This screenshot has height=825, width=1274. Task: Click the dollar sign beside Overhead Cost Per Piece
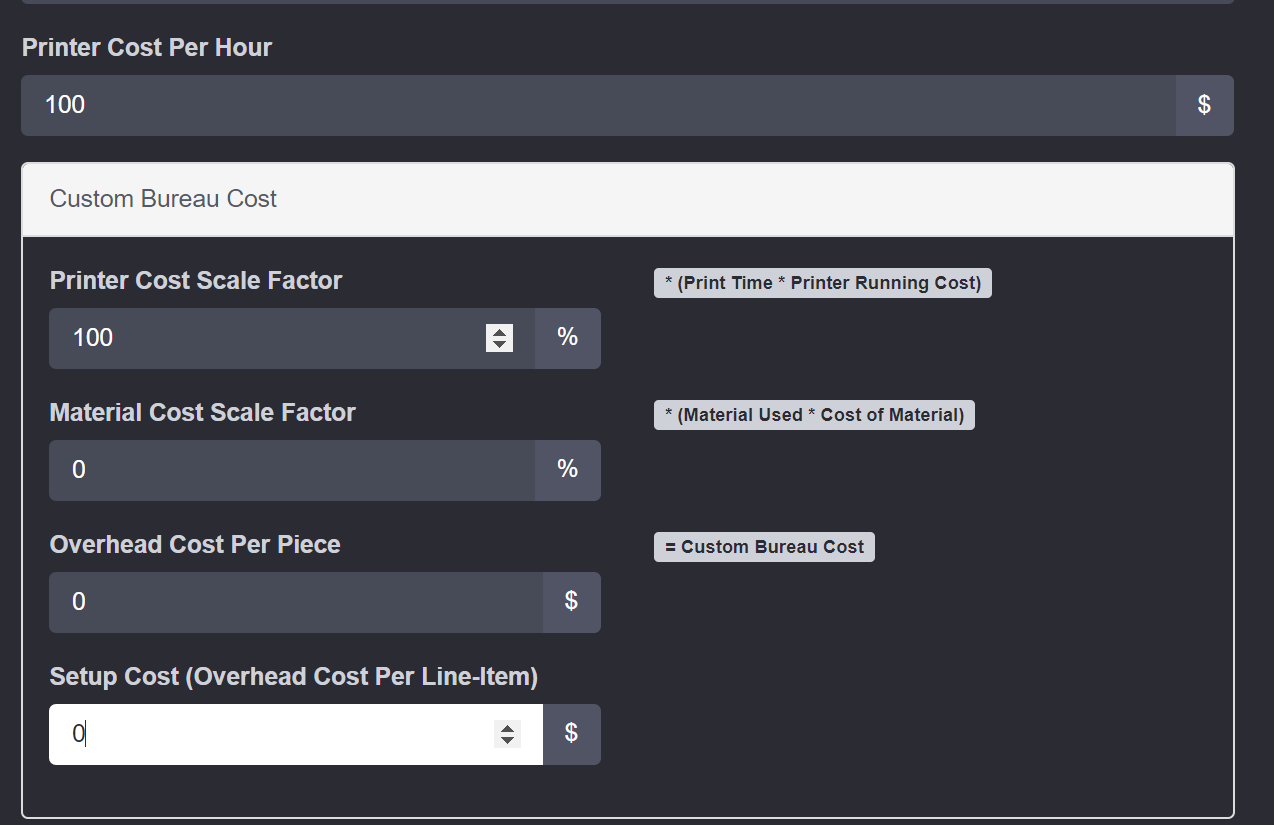tap(571, 602)
